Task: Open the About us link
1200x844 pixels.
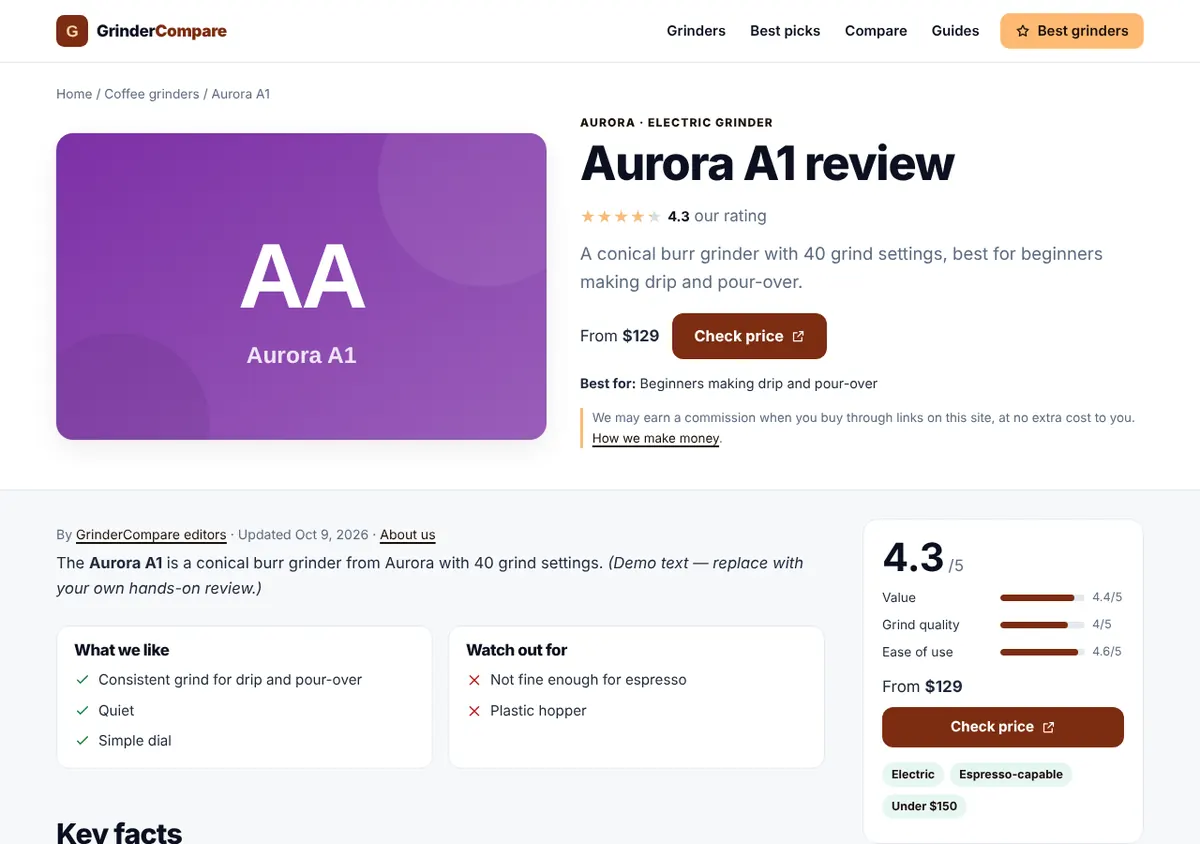Action: pos(408,535)
